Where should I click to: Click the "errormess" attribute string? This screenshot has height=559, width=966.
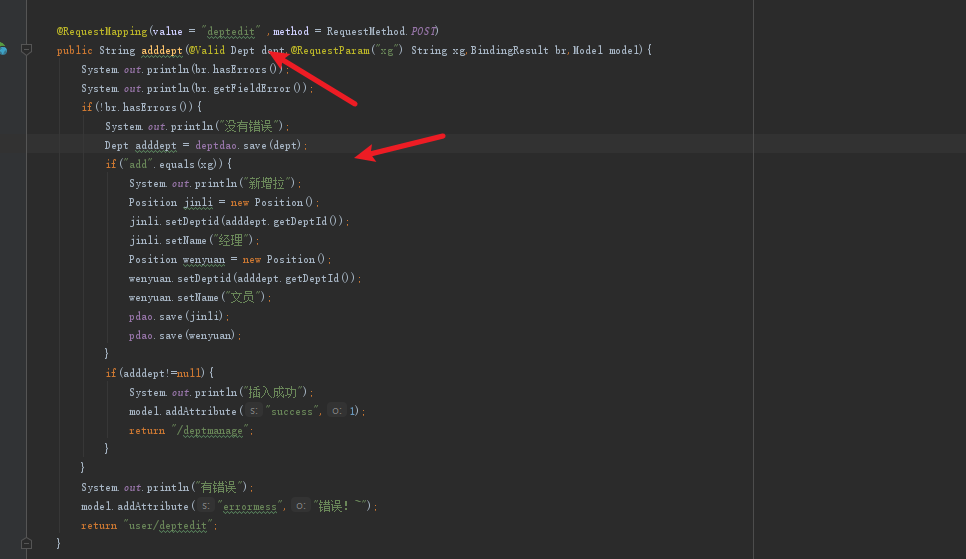[250, 506]
